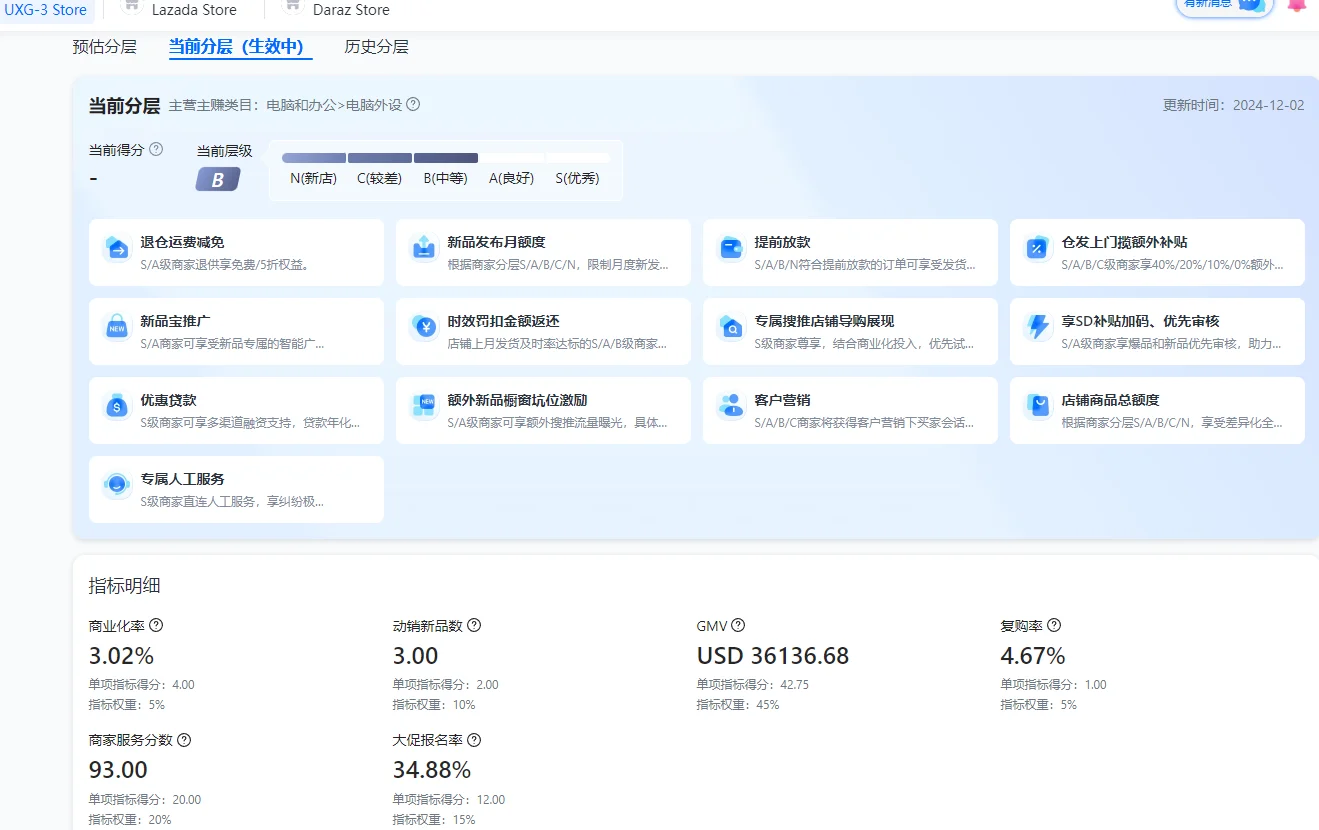Click the 指标明细 section heading
This screenshot has width=1319, height=830.
click(x=125, y=586)
